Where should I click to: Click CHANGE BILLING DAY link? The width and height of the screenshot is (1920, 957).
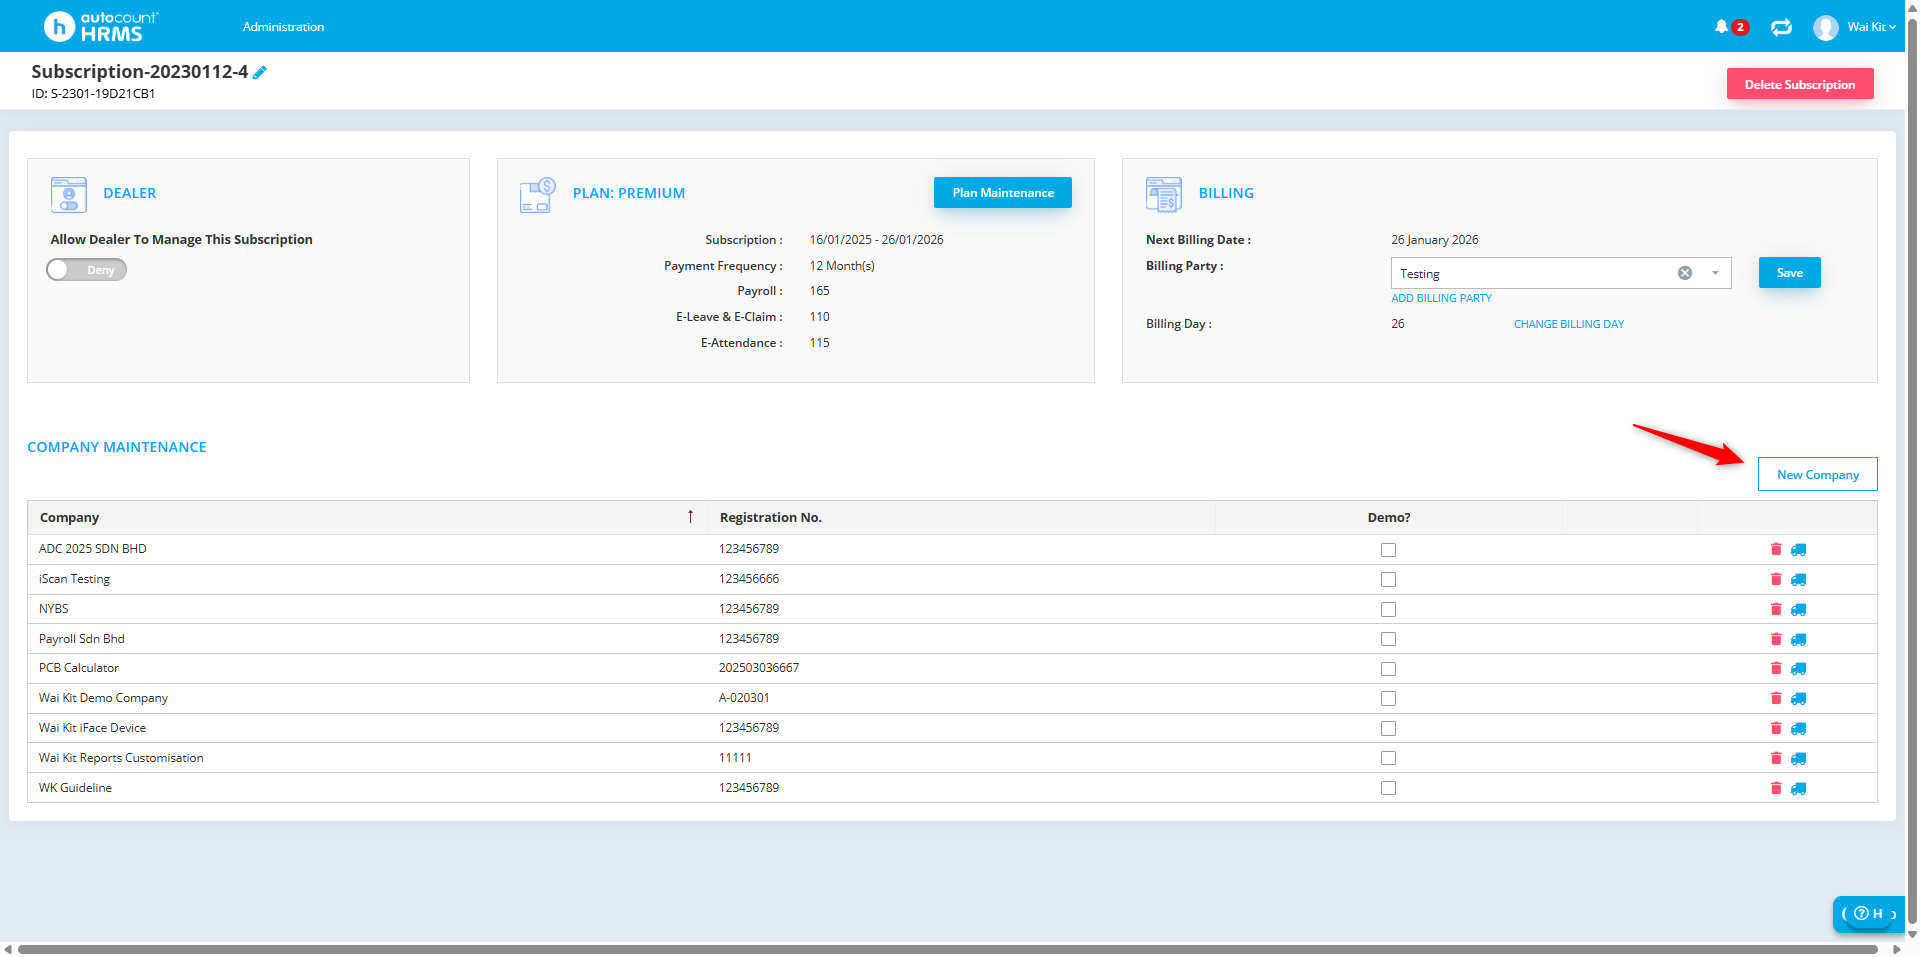click(1569, 324)
